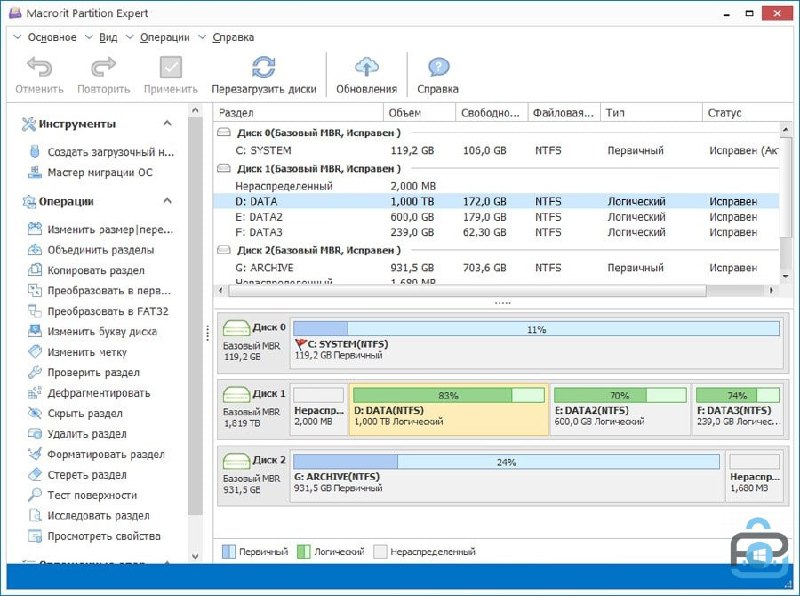Open Мастер миграции ОС wizard
The image size is (800, 596).
pyautogui.click(x=90, y=172)
